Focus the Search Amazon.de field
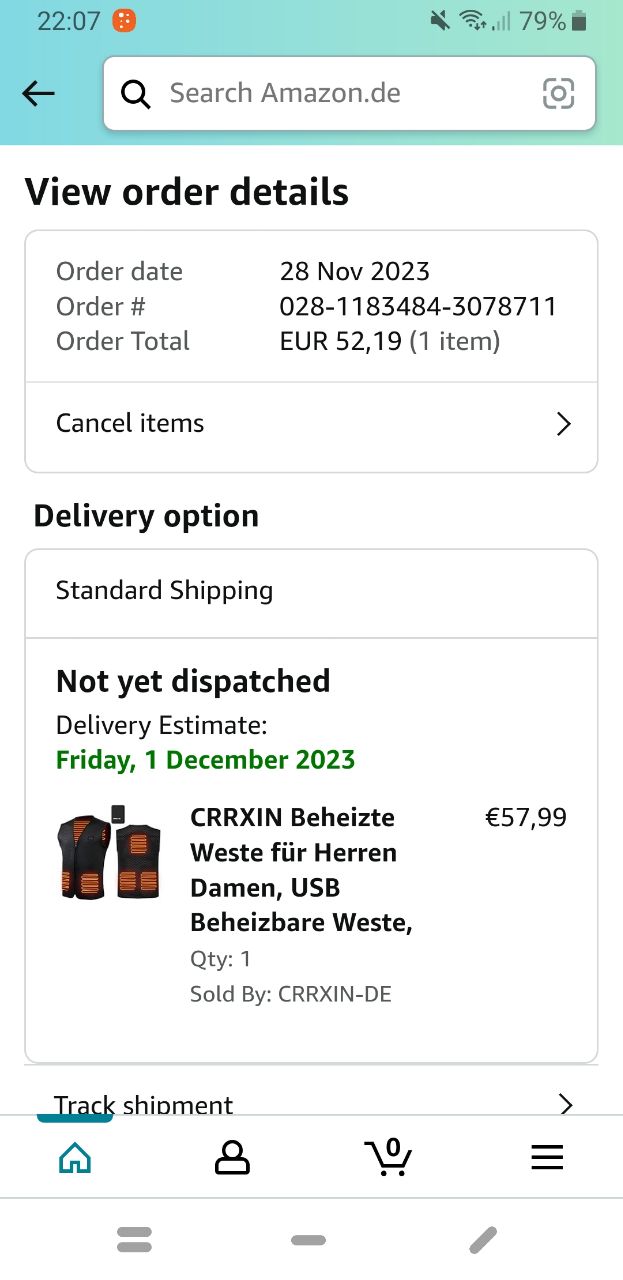The image size is (623, 1280). pyautogui.click(x=340, y=94)
